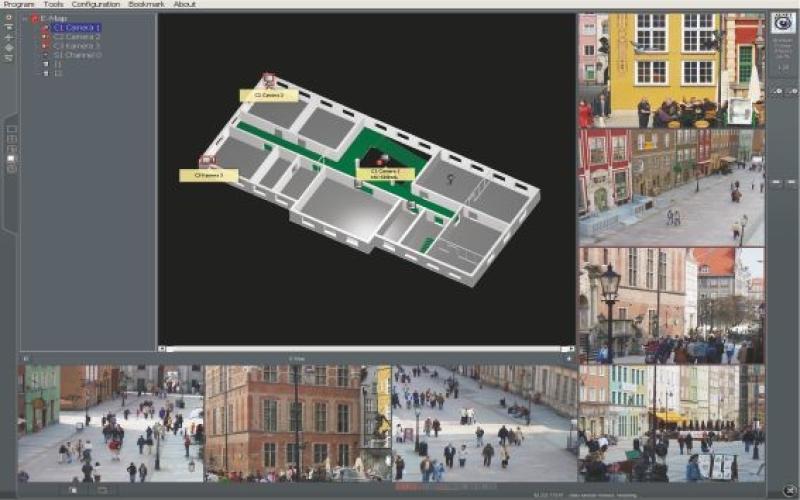This screenshot has height=500, width=800.
Task: Open the Bookmark menu
Action: (146, 4)
